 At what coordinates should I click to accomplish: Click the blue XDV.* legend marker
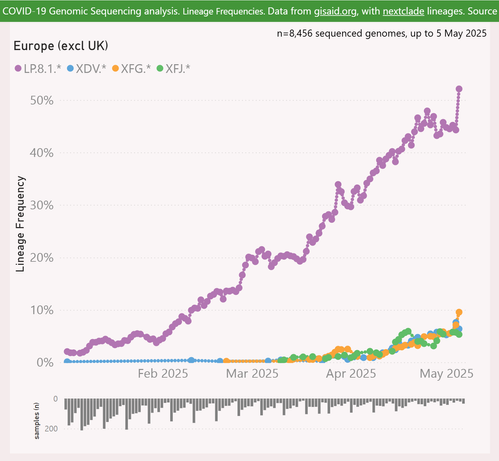[x=70, y=69]
